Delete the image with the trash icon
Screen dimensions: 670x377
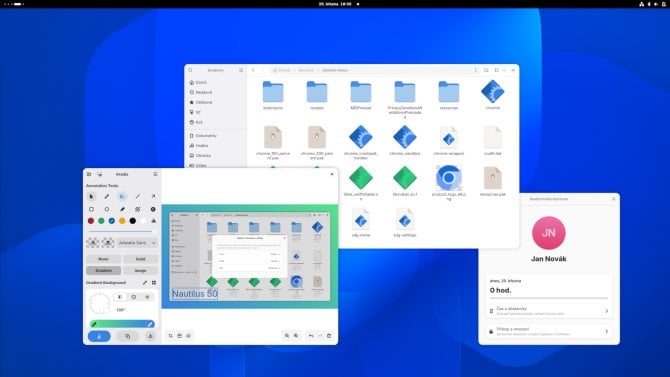coord(329,336)
